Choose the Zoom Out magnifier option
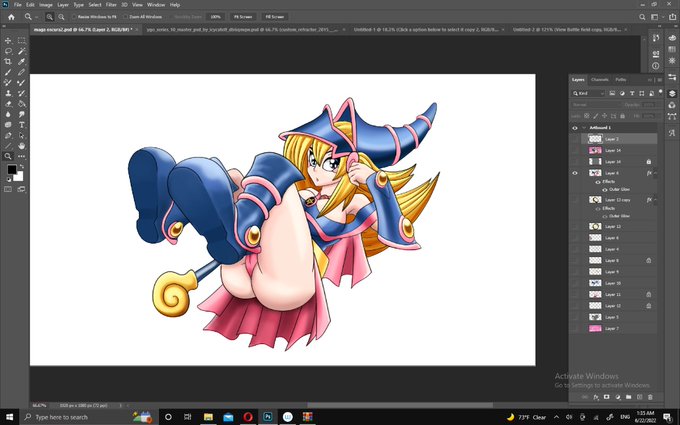The width and height of the screenshot is (680, 425). coord(62,17)
